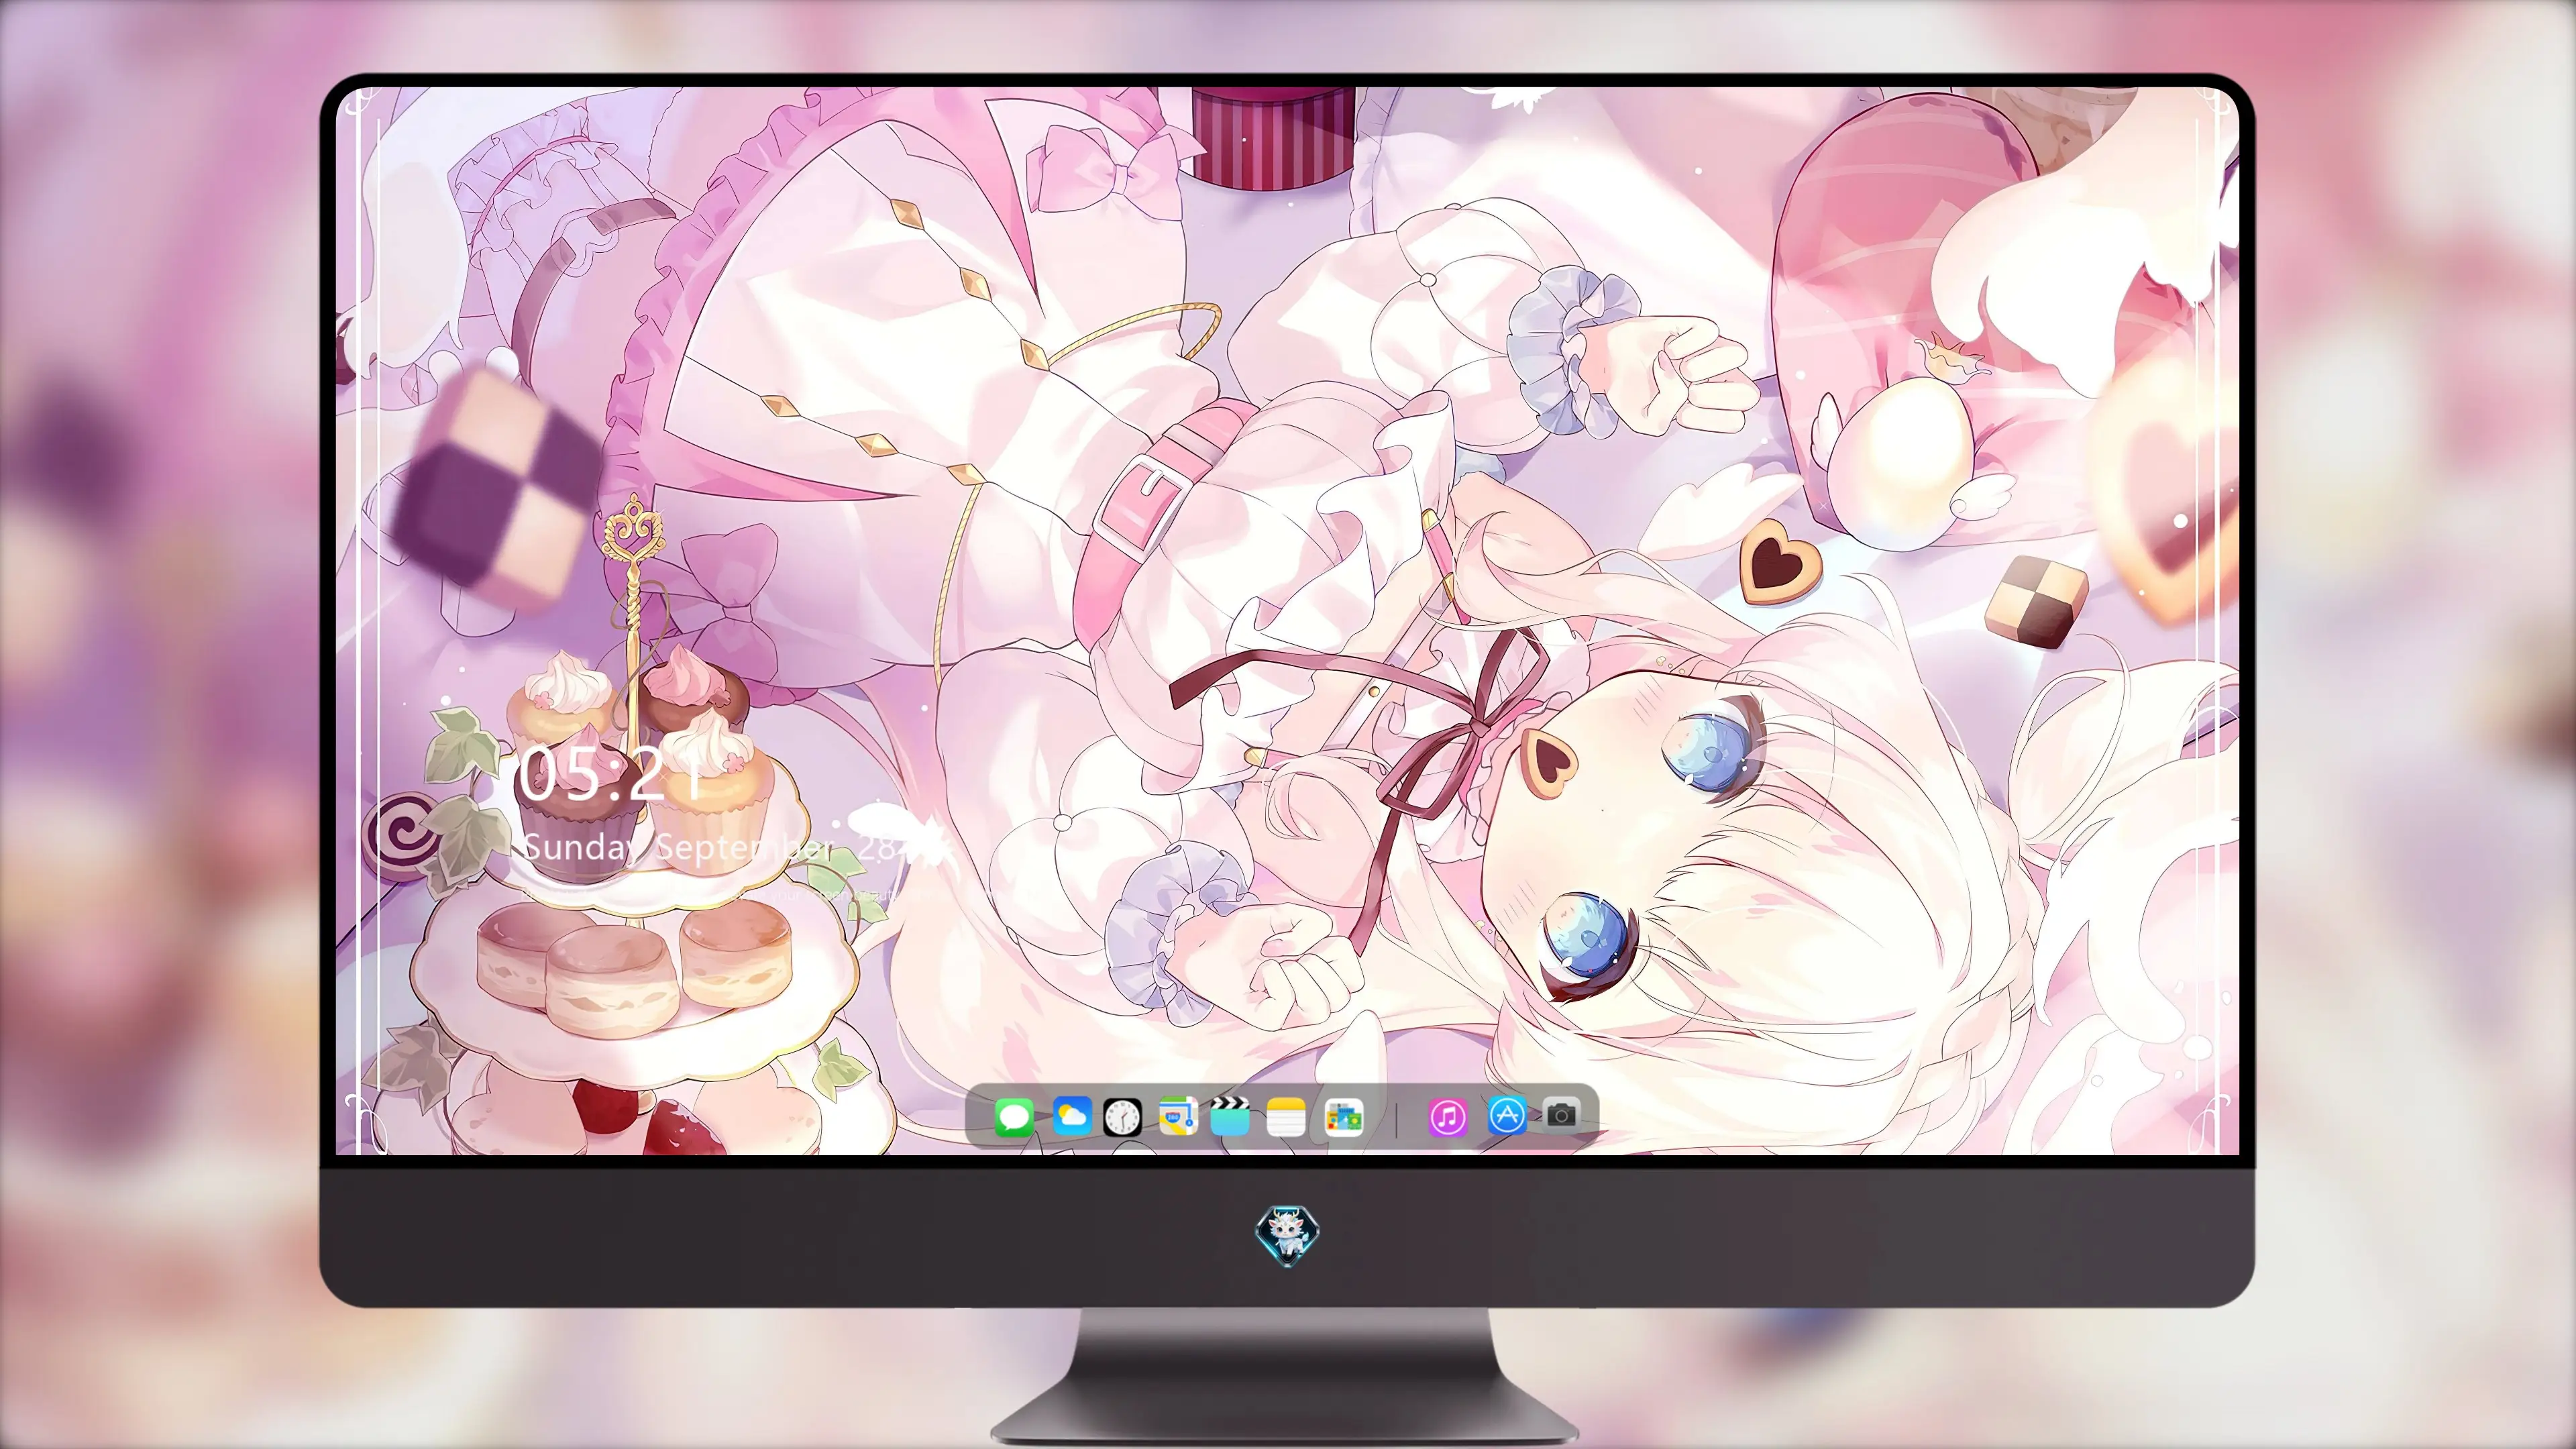Click the cat logo on monitor chin

point(1287,1235)
